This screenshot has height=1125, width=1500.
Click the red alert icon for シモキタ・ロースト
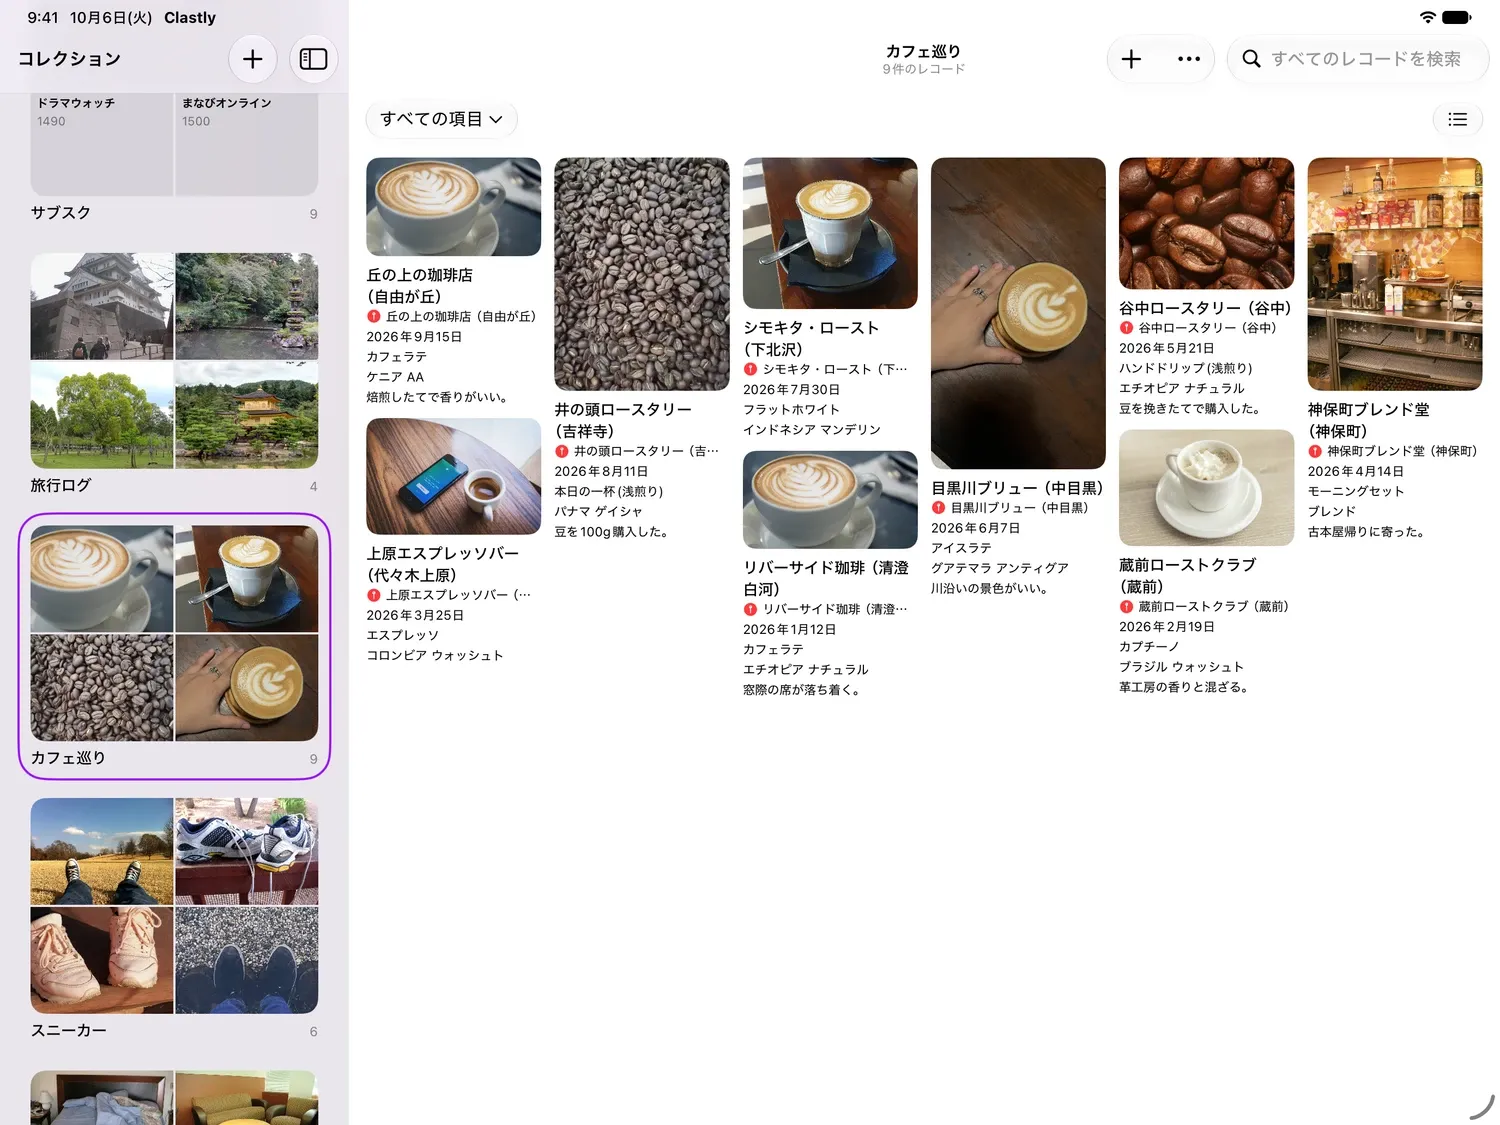click(750, 369)
